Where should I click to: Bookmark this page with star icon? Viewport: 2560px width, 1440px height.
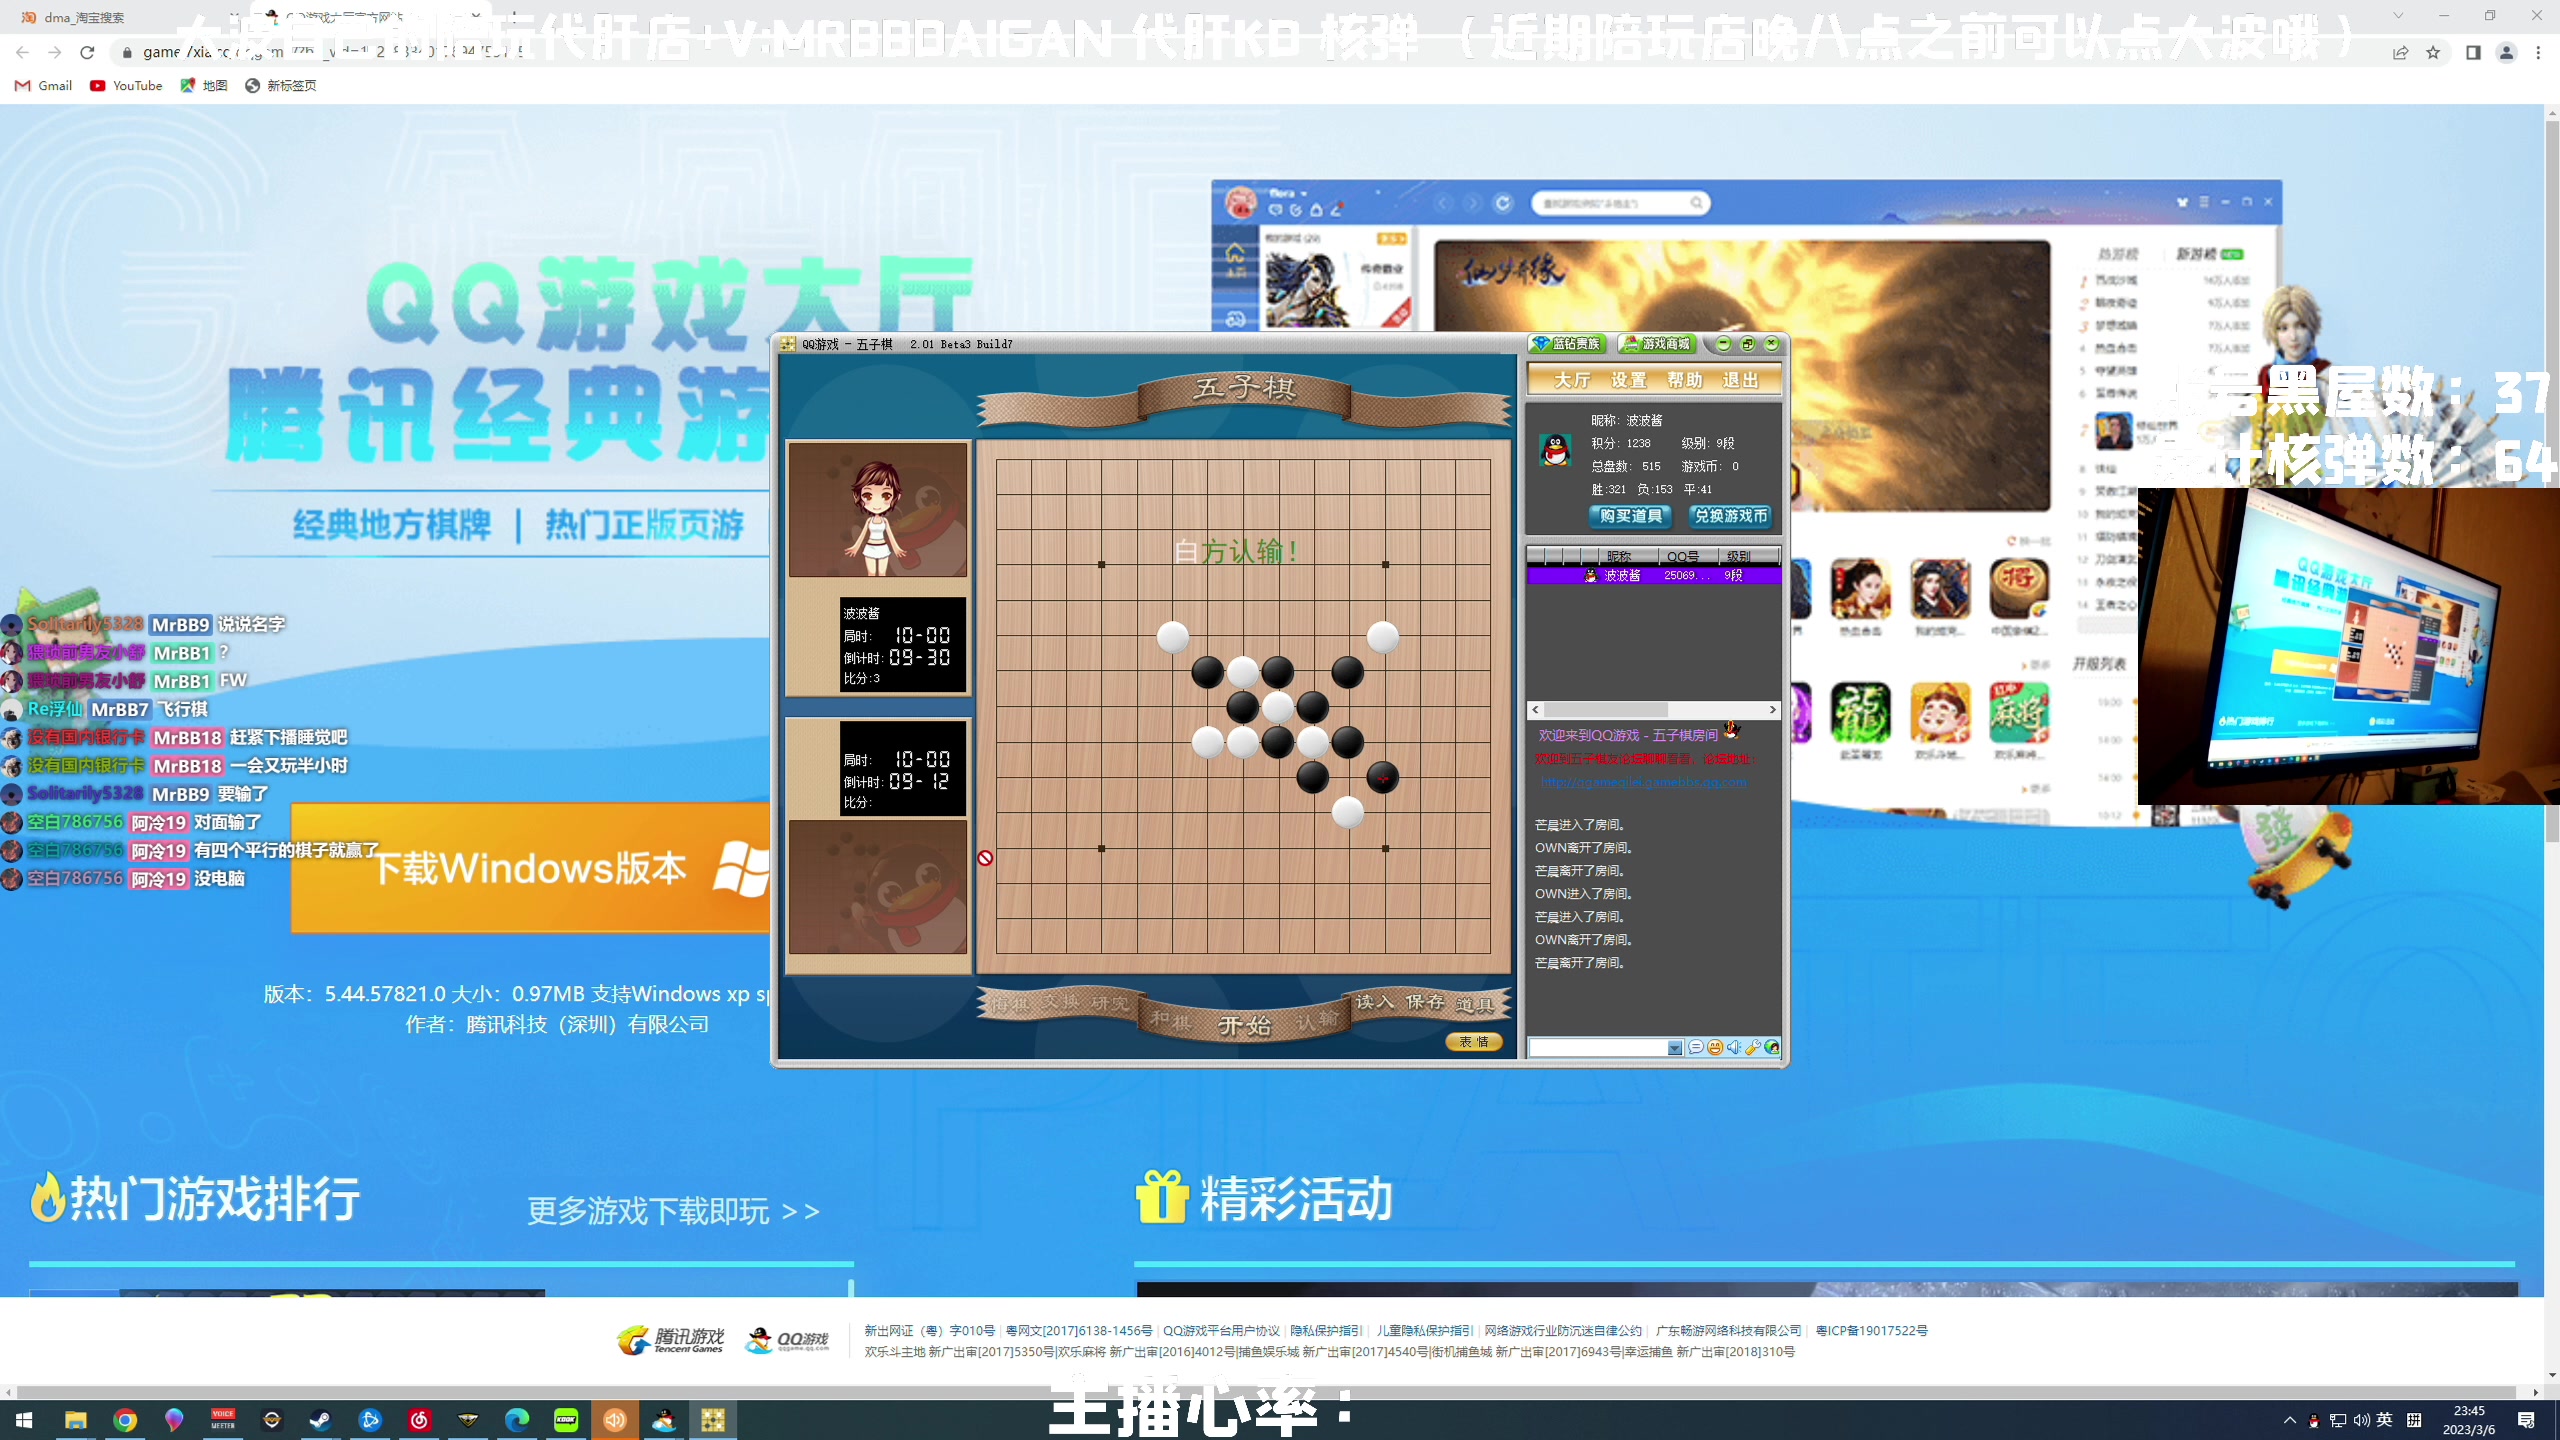[x=2433, y=53]
